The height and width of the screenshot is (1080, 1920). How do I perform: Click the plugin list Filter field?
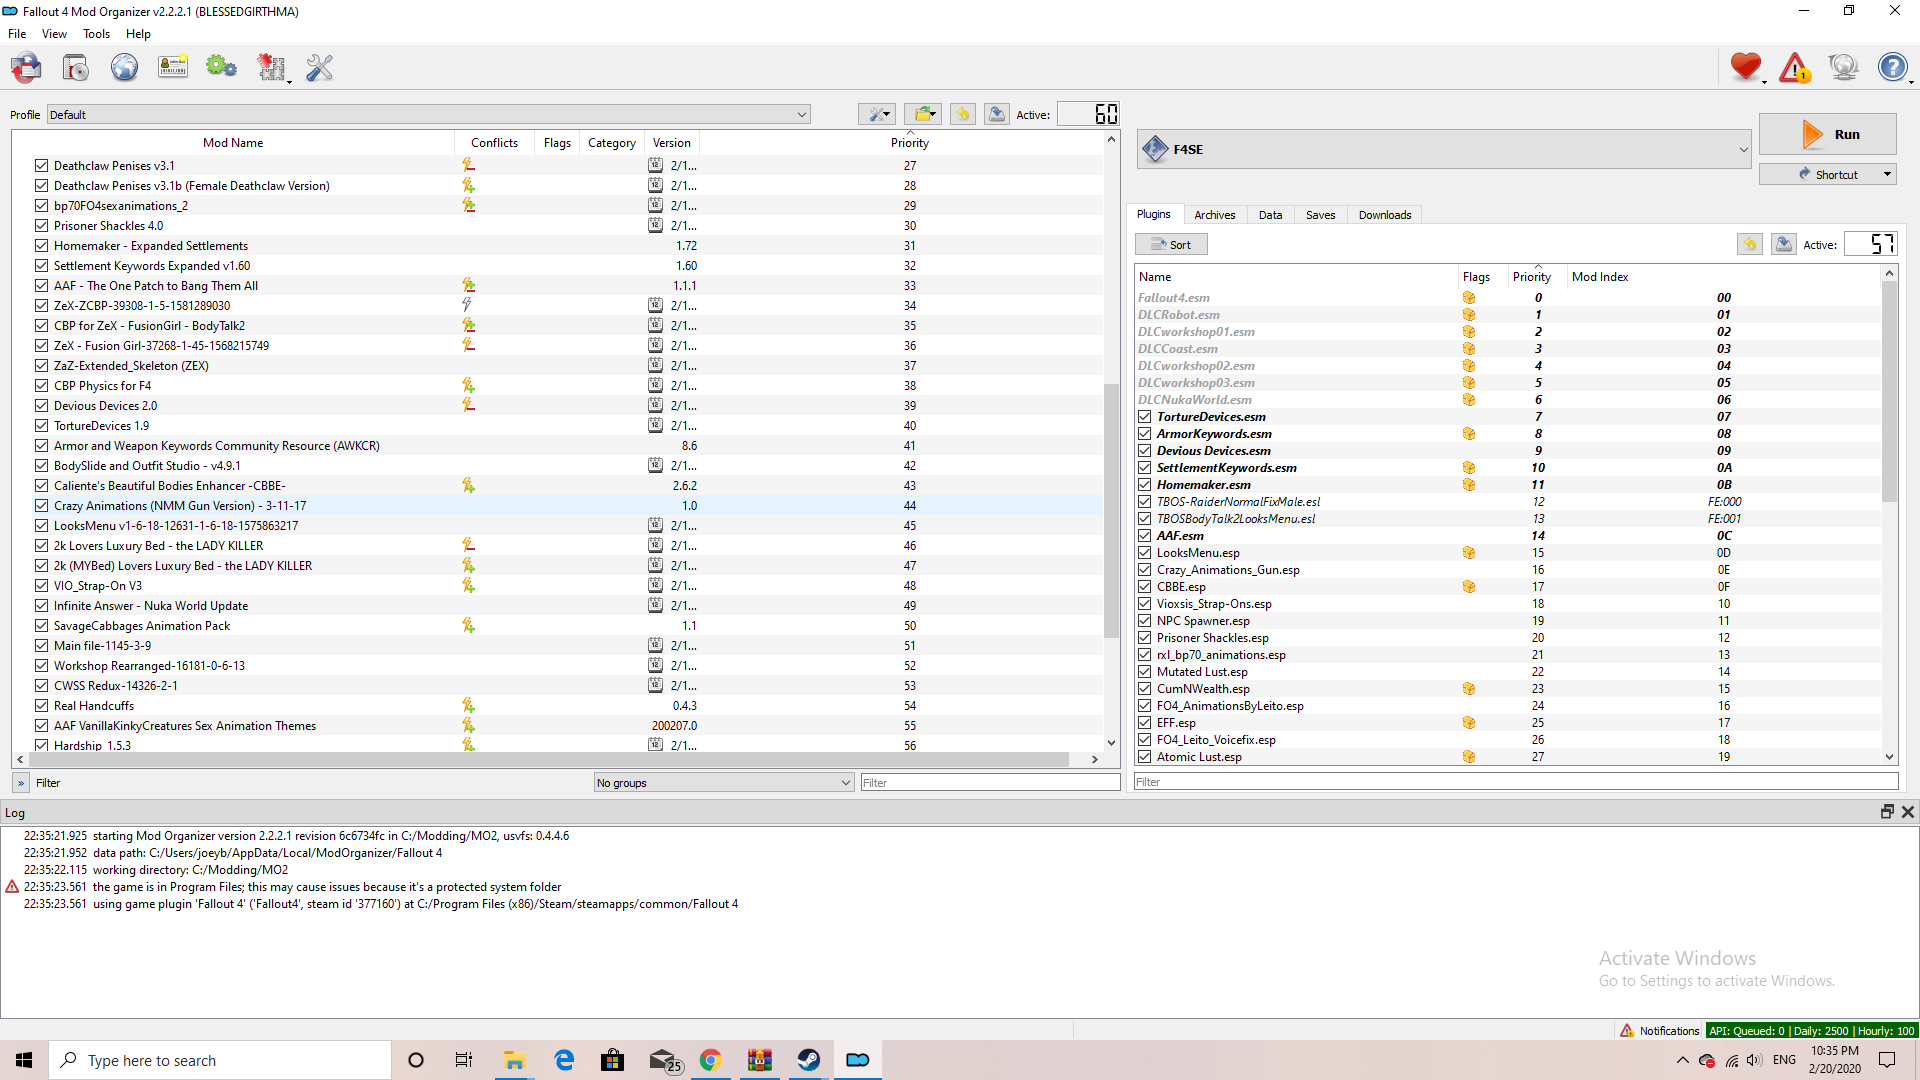[1516, 782]
